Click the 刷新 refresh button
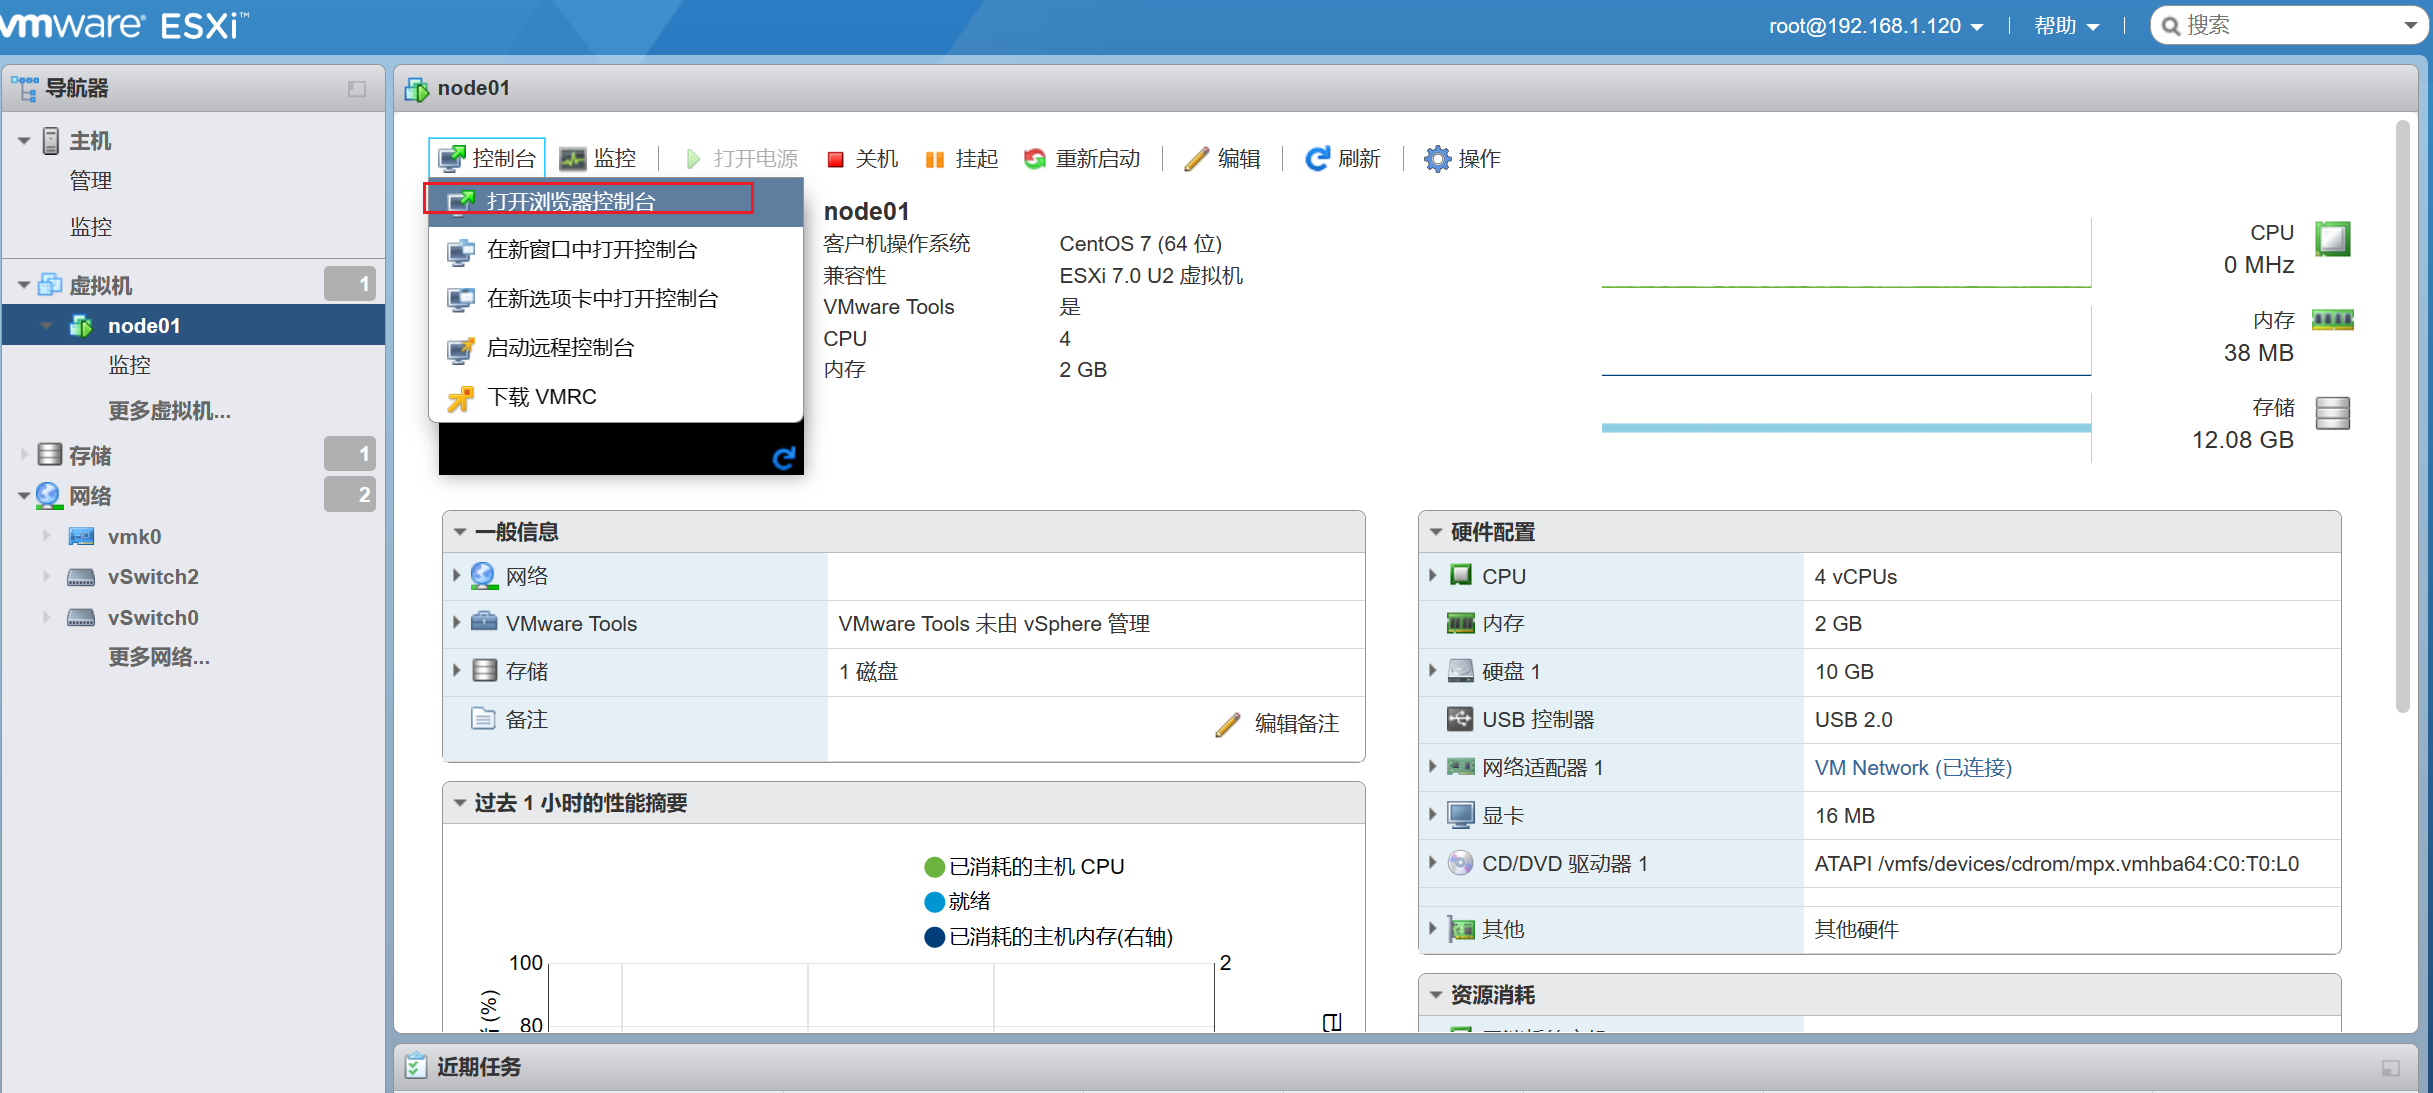The height and width of the screenshot is (1093, 2433). 1343,158
